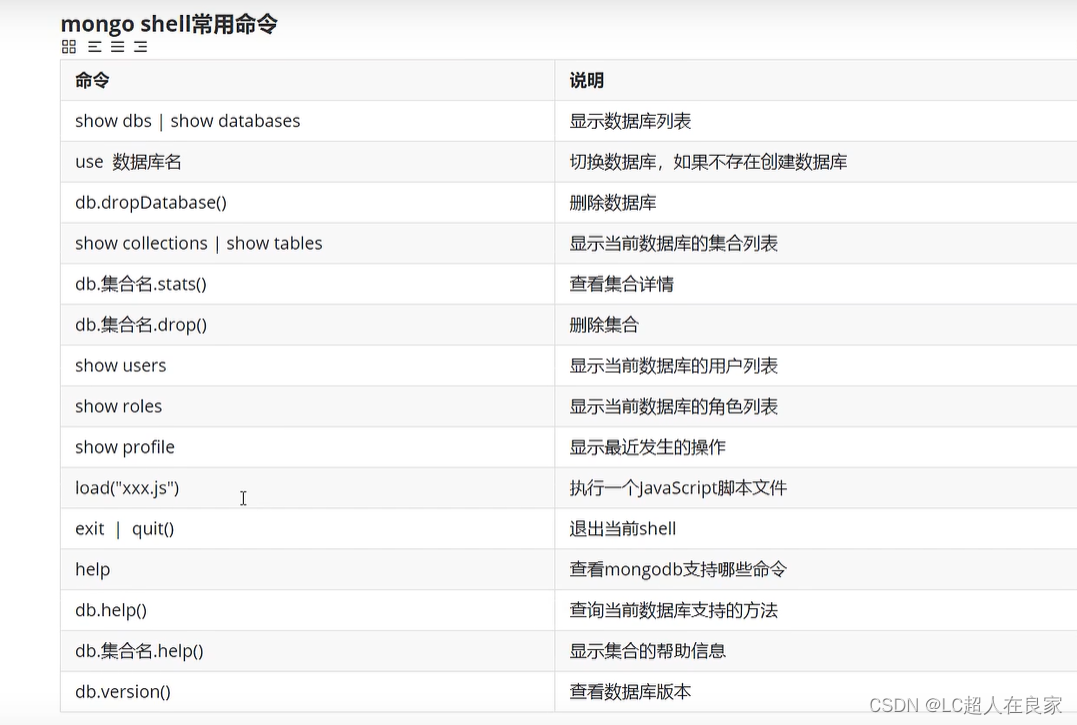Image resolution: width=1077 pixels, height=725 pixels.
Task: Click the 'show collections | show tables' cell
Action: click(x=308, y=243)
